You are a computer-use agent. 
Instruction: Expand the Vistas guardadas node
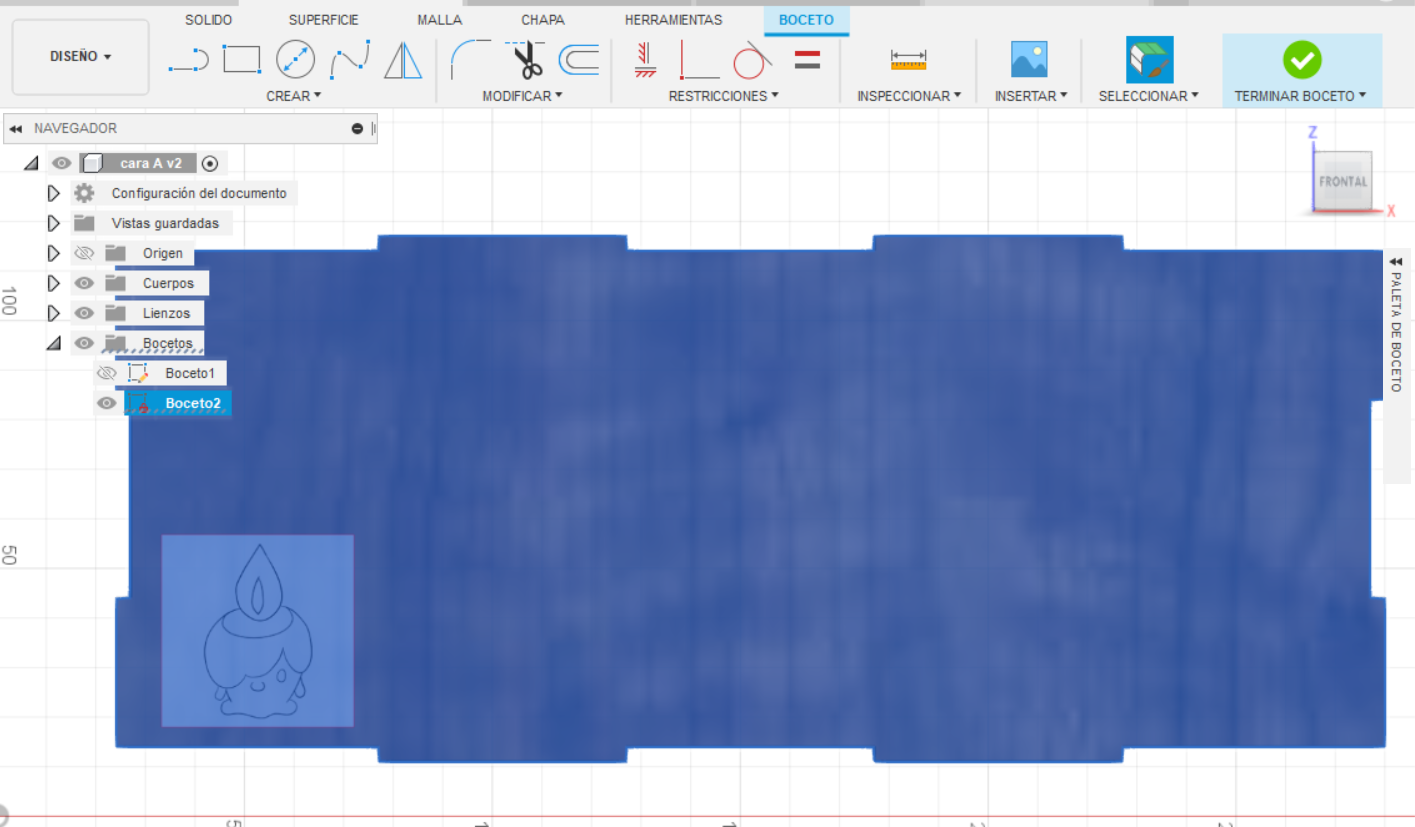tap(54, 223)
